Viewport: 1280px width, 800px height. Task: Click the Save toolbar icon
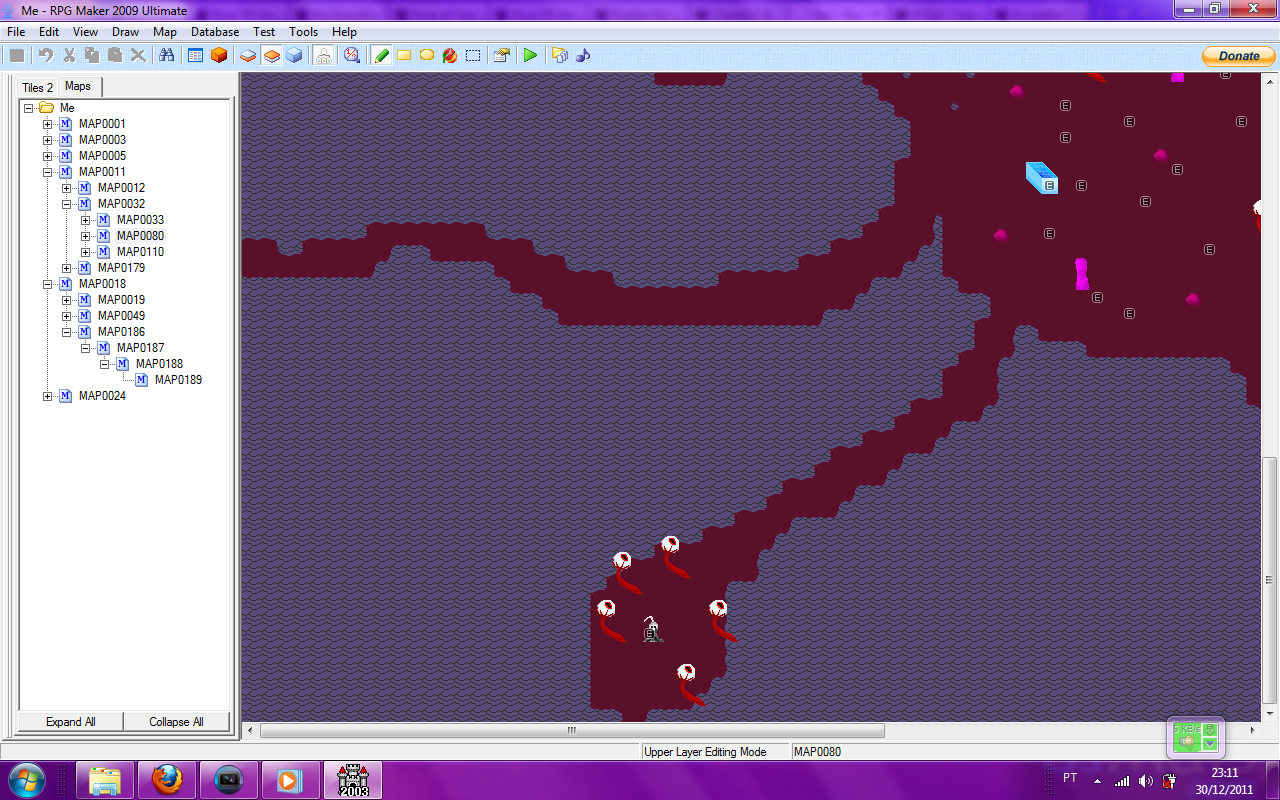17,56
